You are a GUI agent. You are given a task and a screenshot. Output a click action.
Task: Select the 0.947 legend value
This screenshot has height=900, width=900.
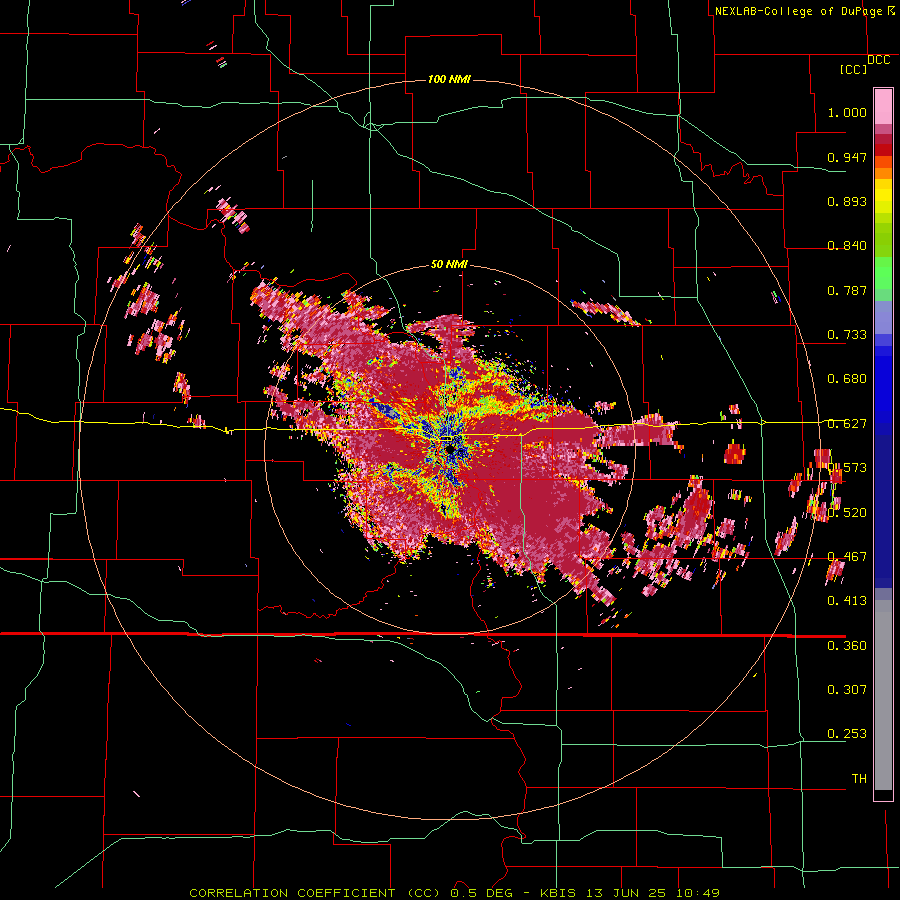coord(847,157)
